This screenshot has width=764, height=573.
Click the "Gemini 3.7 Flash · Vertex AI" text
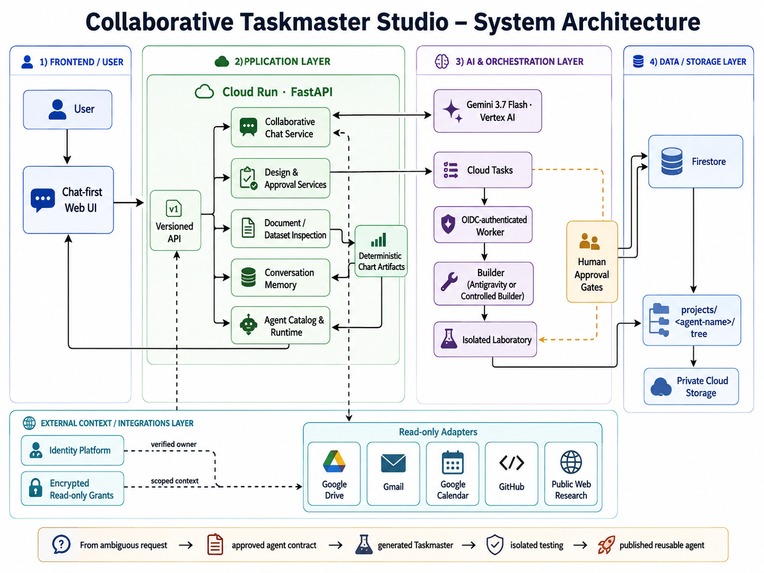[499, 111]
